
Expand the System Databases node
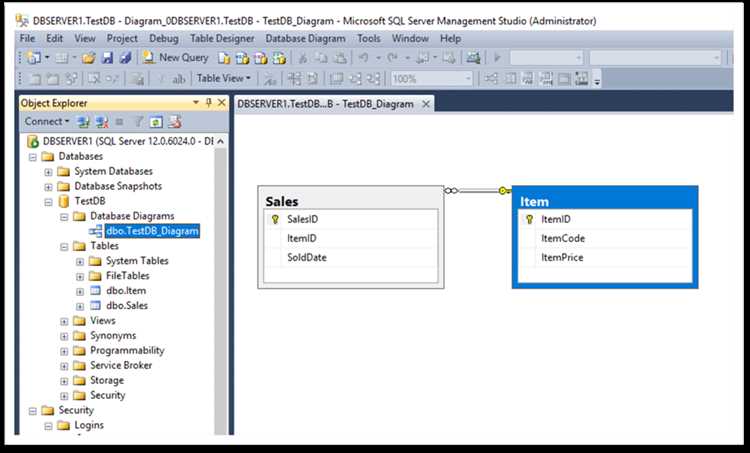tap(48, 172)
